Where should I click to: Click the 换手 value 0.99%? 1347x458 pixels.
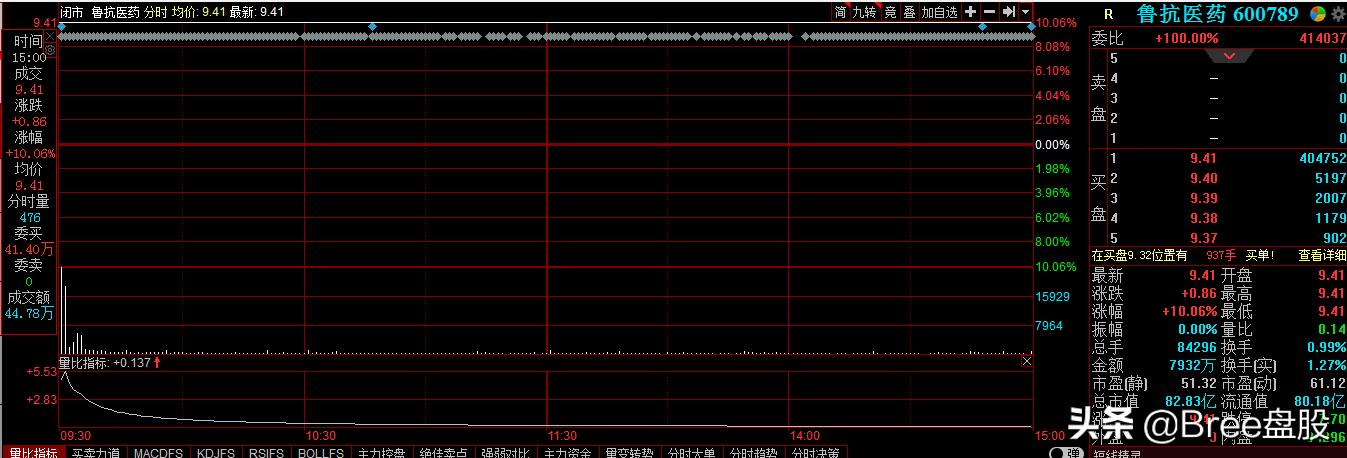(x=1326, y=347)
